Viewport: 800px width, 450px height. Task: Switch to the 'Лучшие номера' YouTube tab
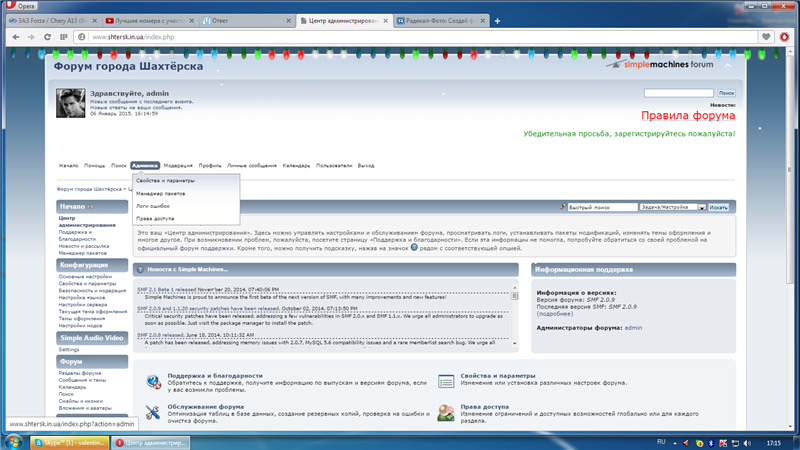tap(148, 21)
